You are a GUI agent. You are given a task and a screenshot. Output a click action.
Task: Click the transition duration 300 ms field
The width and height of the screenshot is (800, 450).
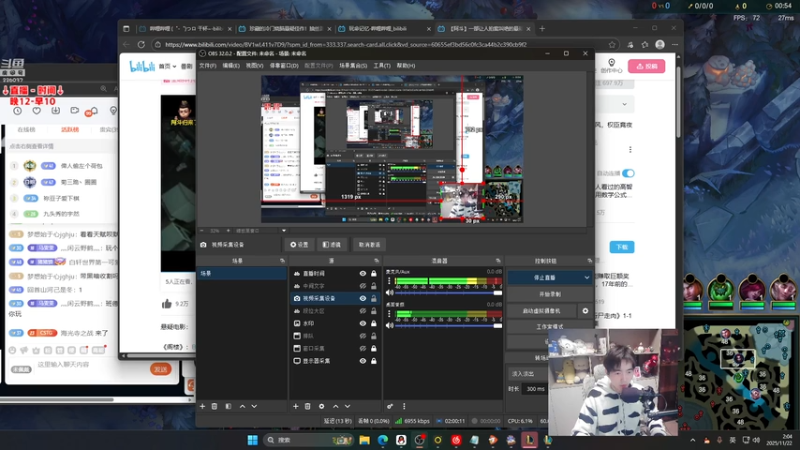[535, 389]
